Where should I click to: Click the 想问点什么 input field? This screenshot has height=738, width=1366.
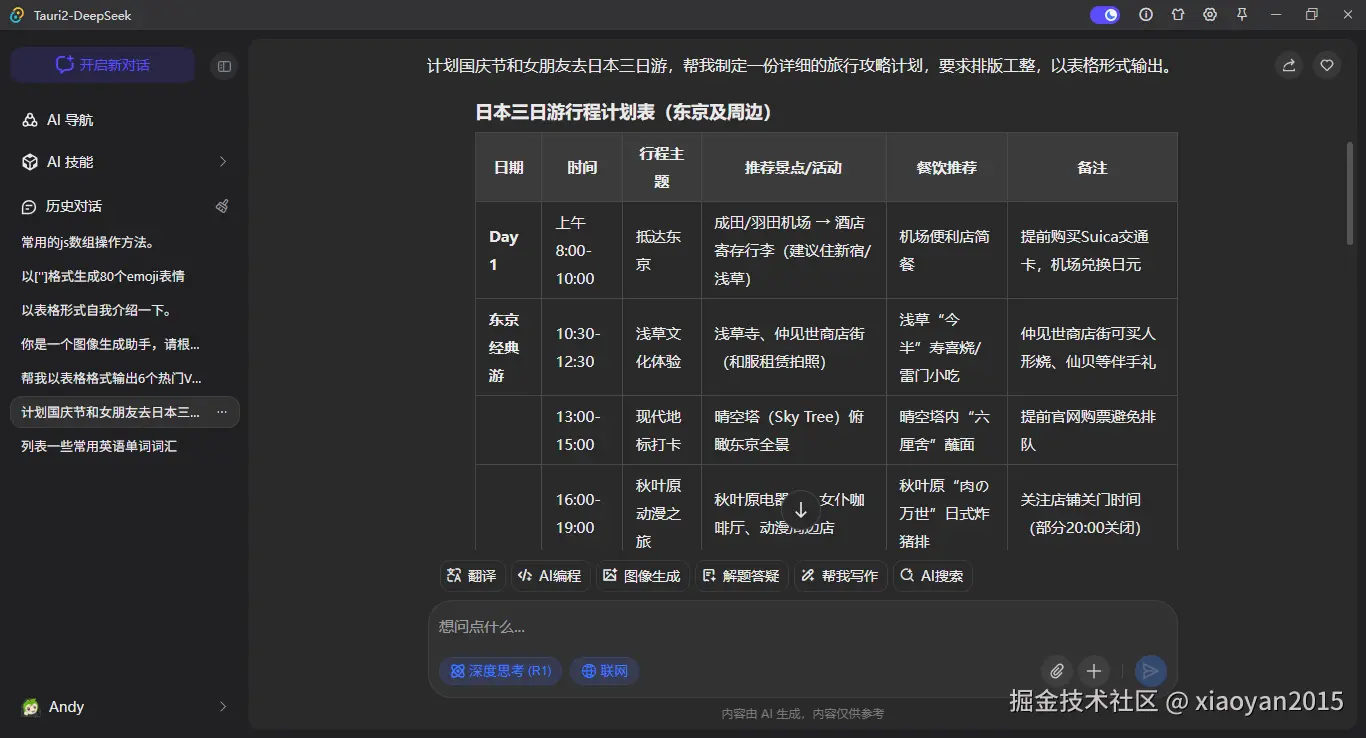click(700, 626)
